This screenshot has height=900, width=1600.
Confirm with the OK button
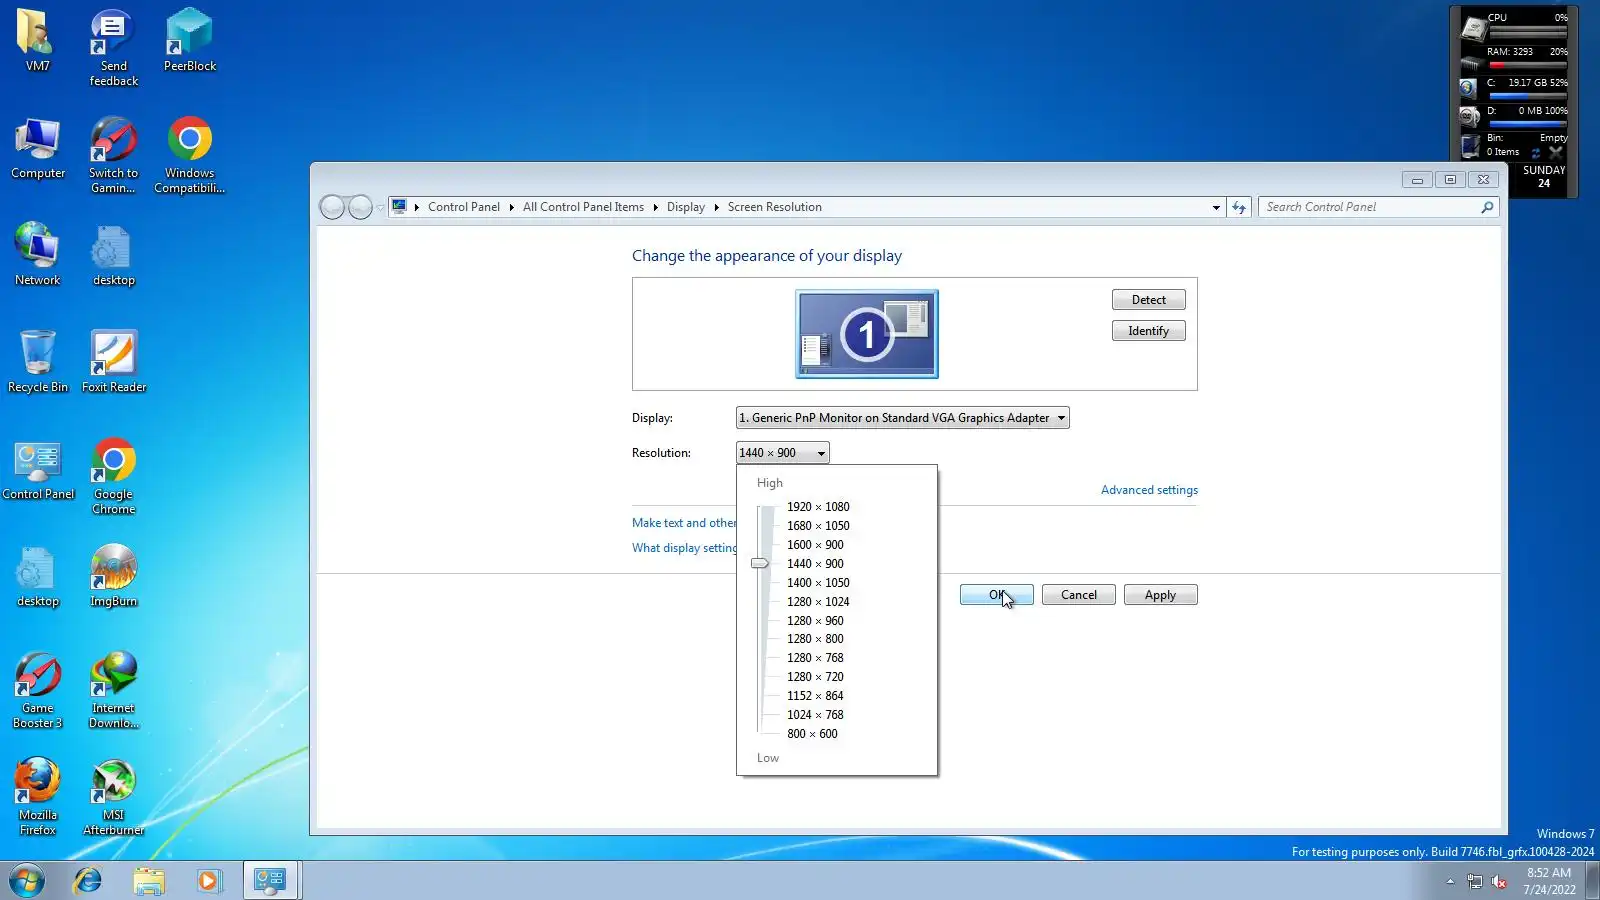tap(996, 595)
